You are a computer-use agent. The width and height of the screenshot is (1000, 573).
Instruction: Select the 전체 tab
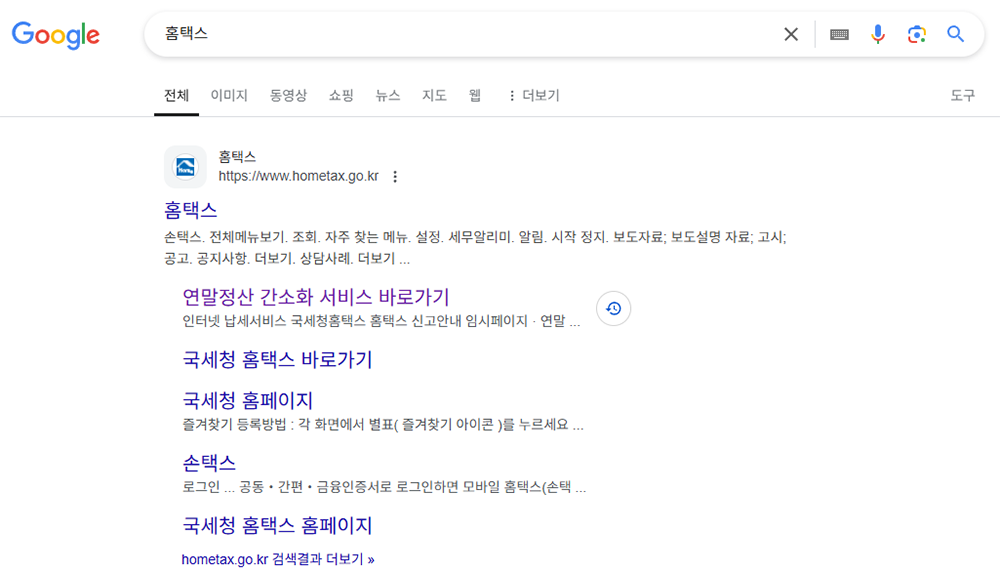click(176, 96)
